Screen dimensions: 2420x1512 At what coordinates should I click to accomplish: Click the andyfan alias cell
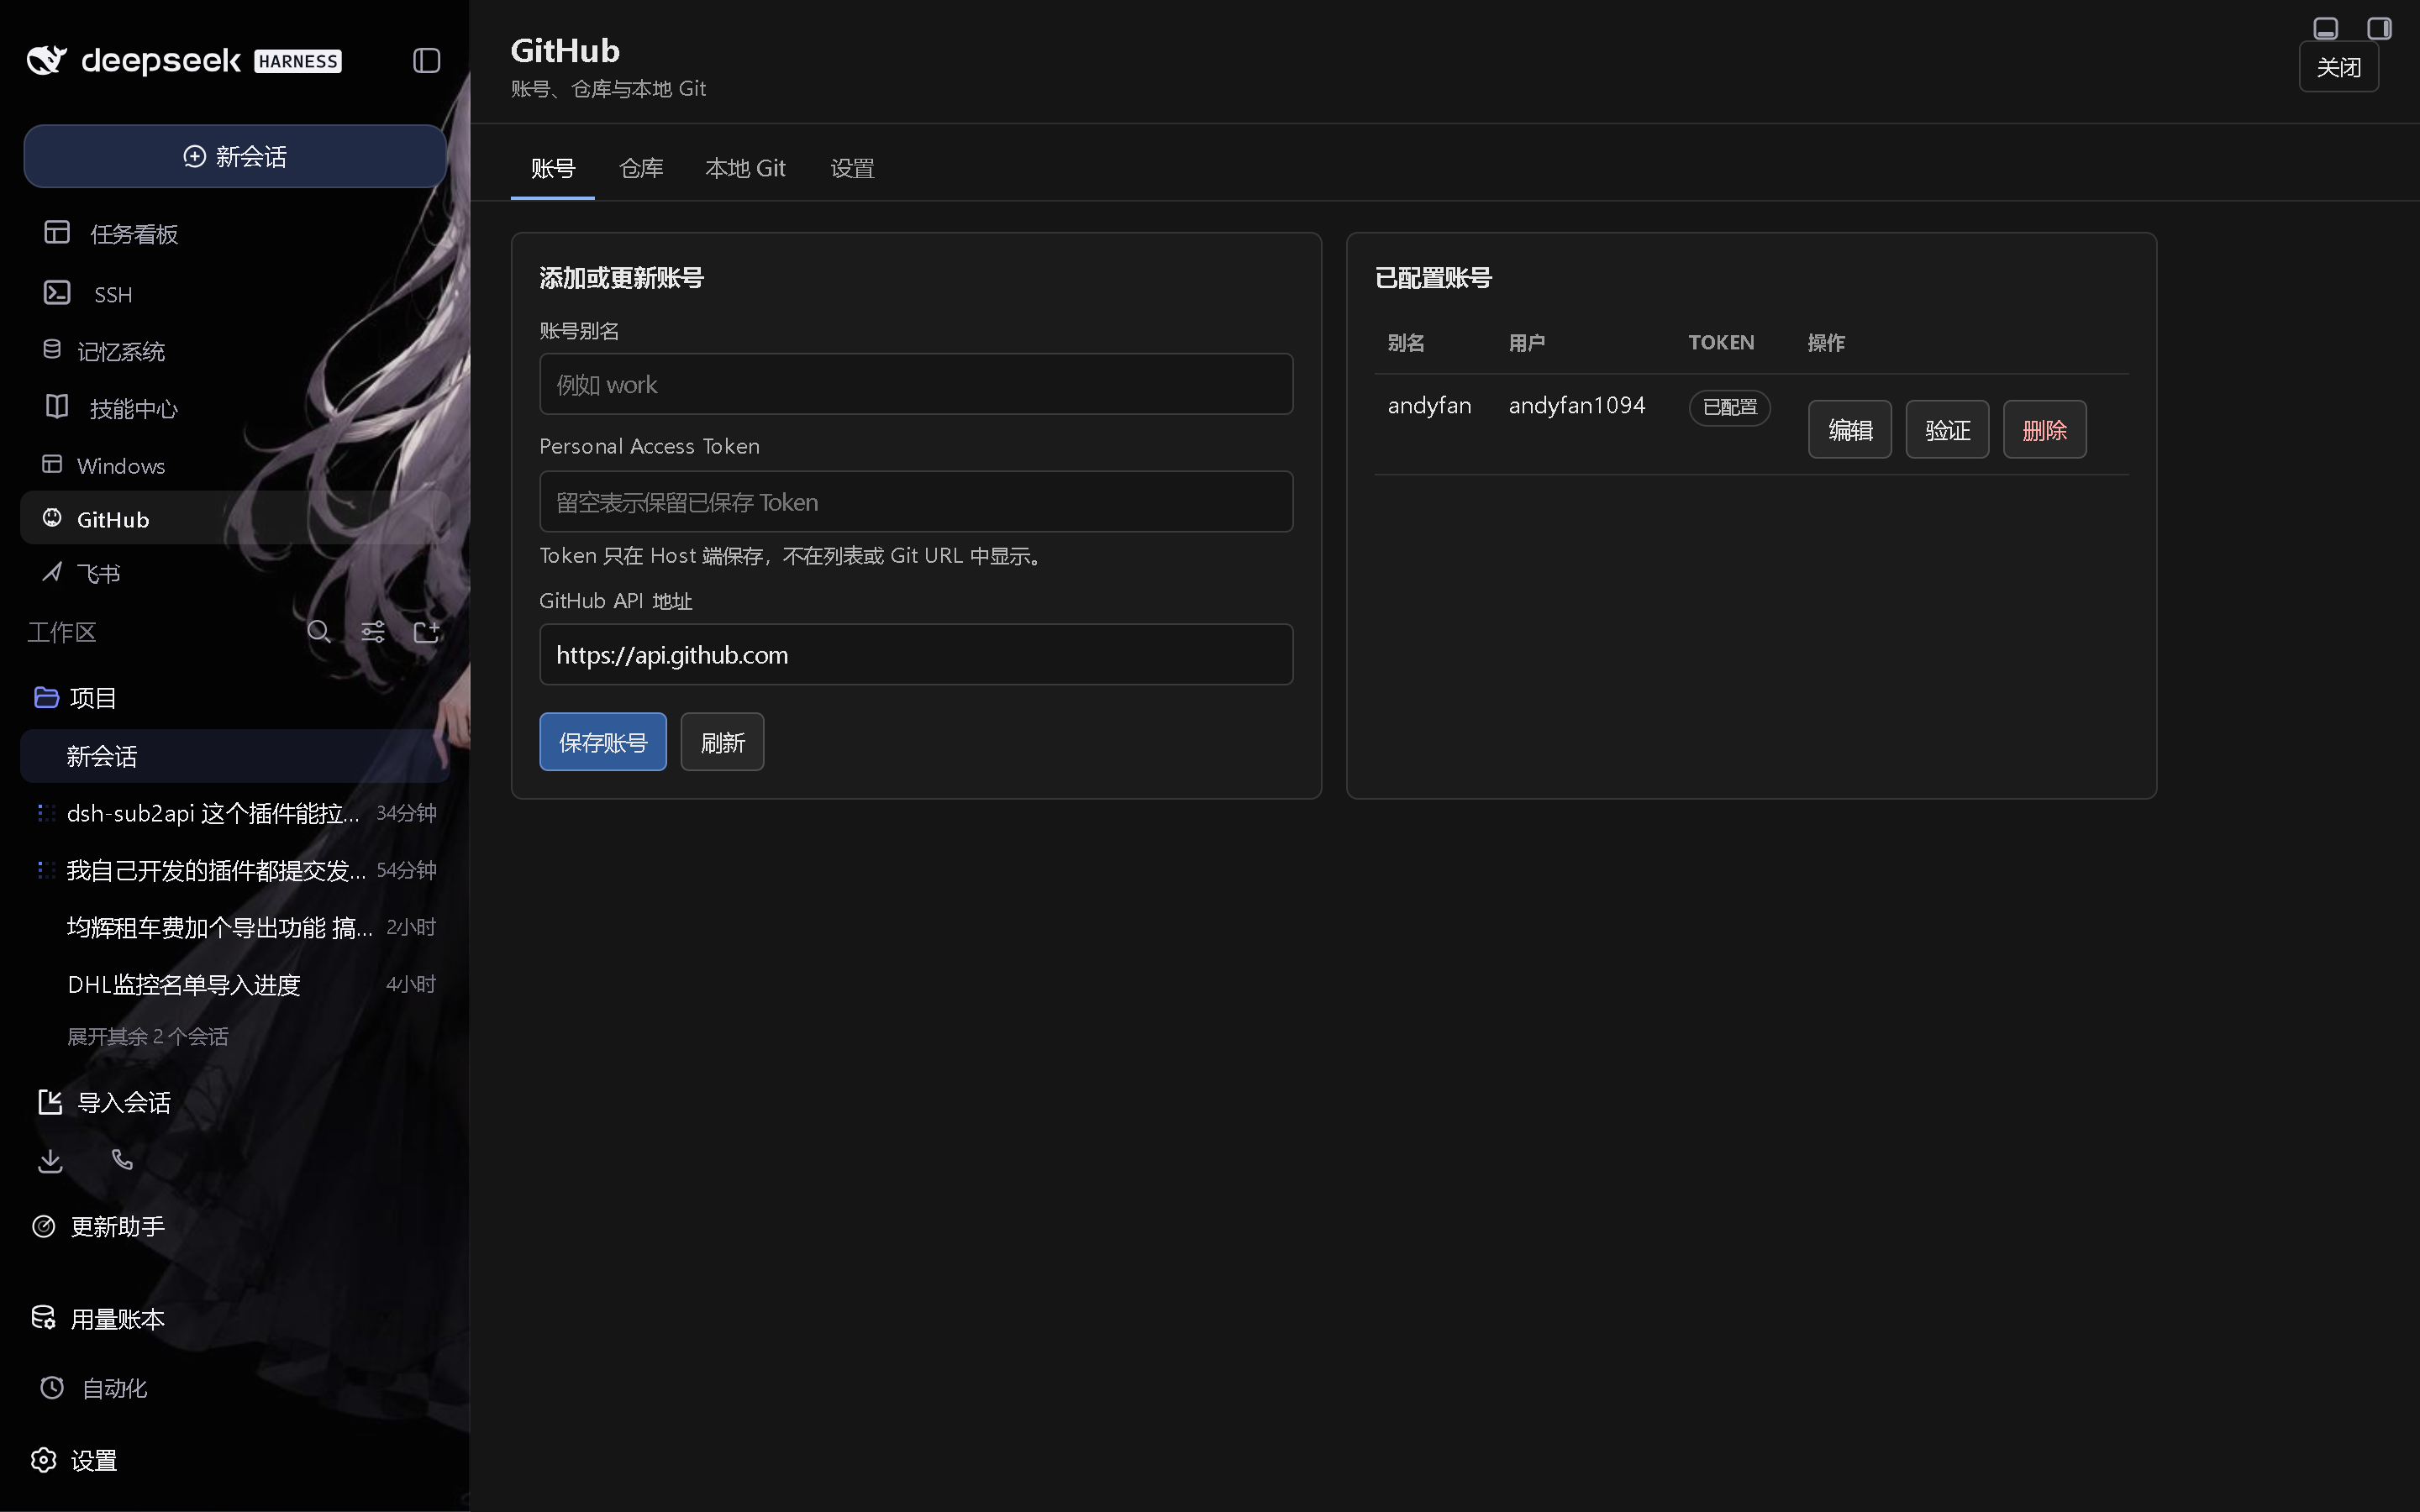coord(1429,405)
